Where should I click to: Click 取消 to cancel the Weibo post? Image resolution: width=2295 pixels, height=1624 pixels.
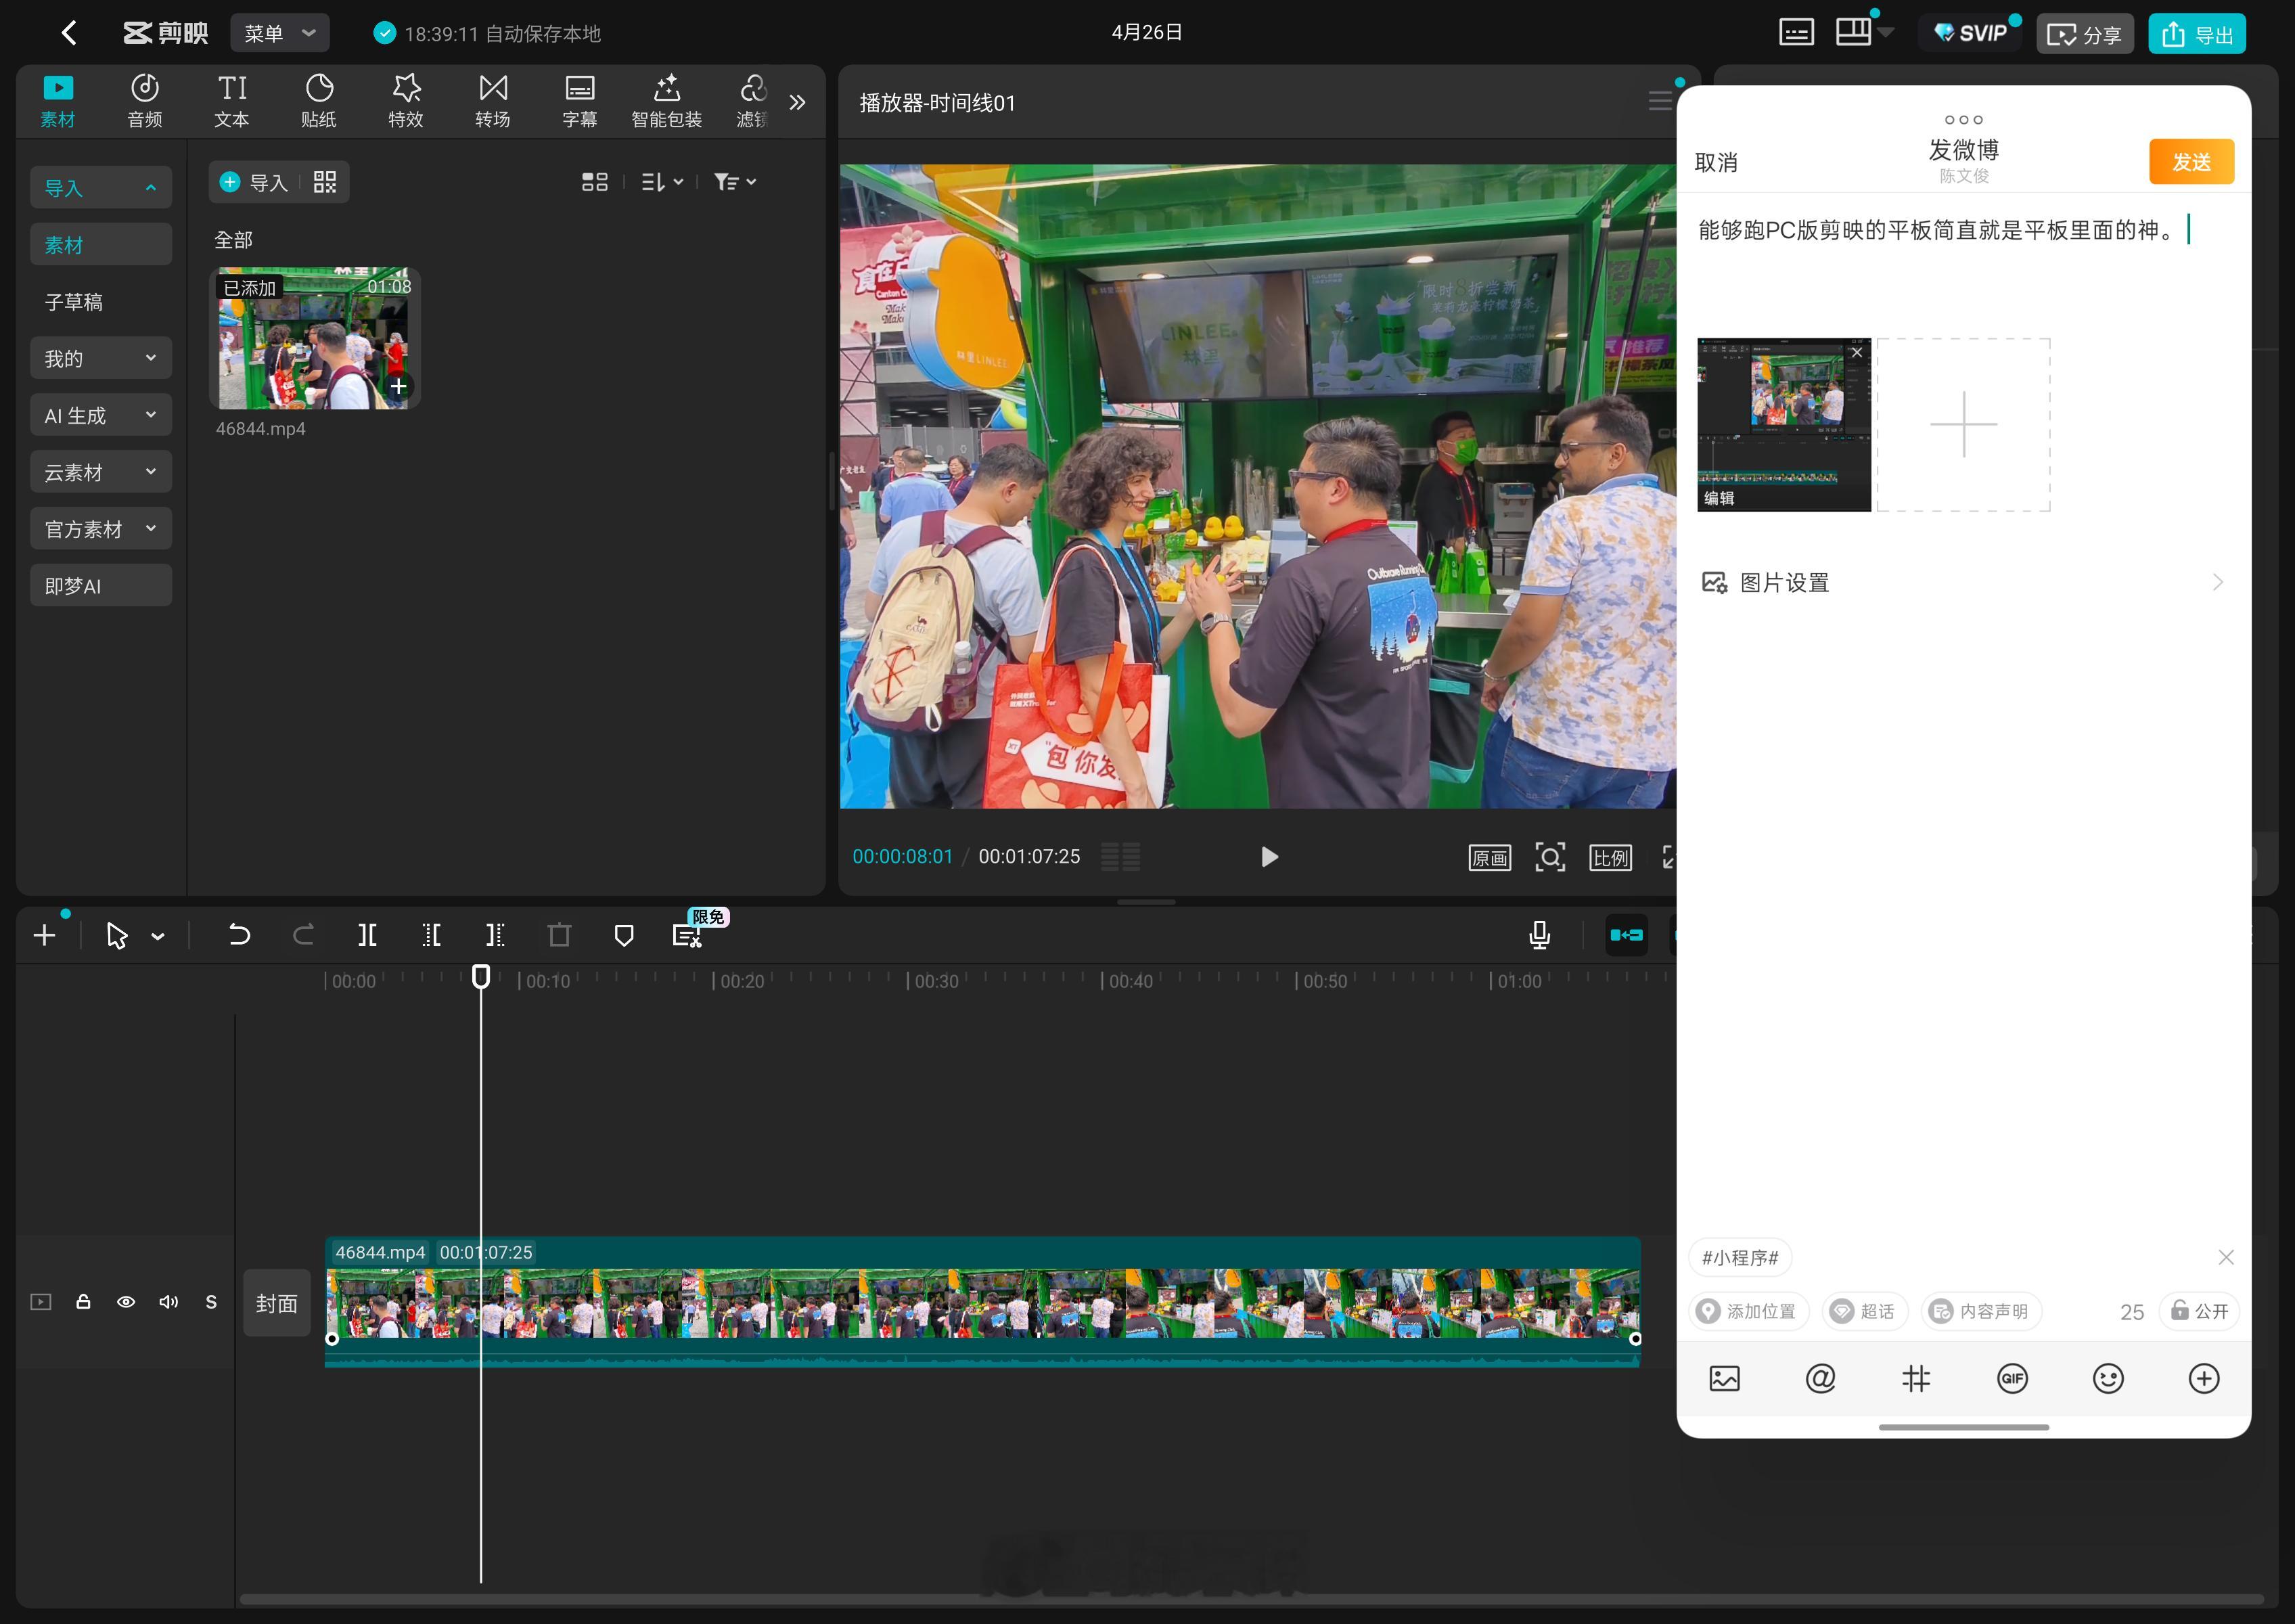[x=1716, y=162]
